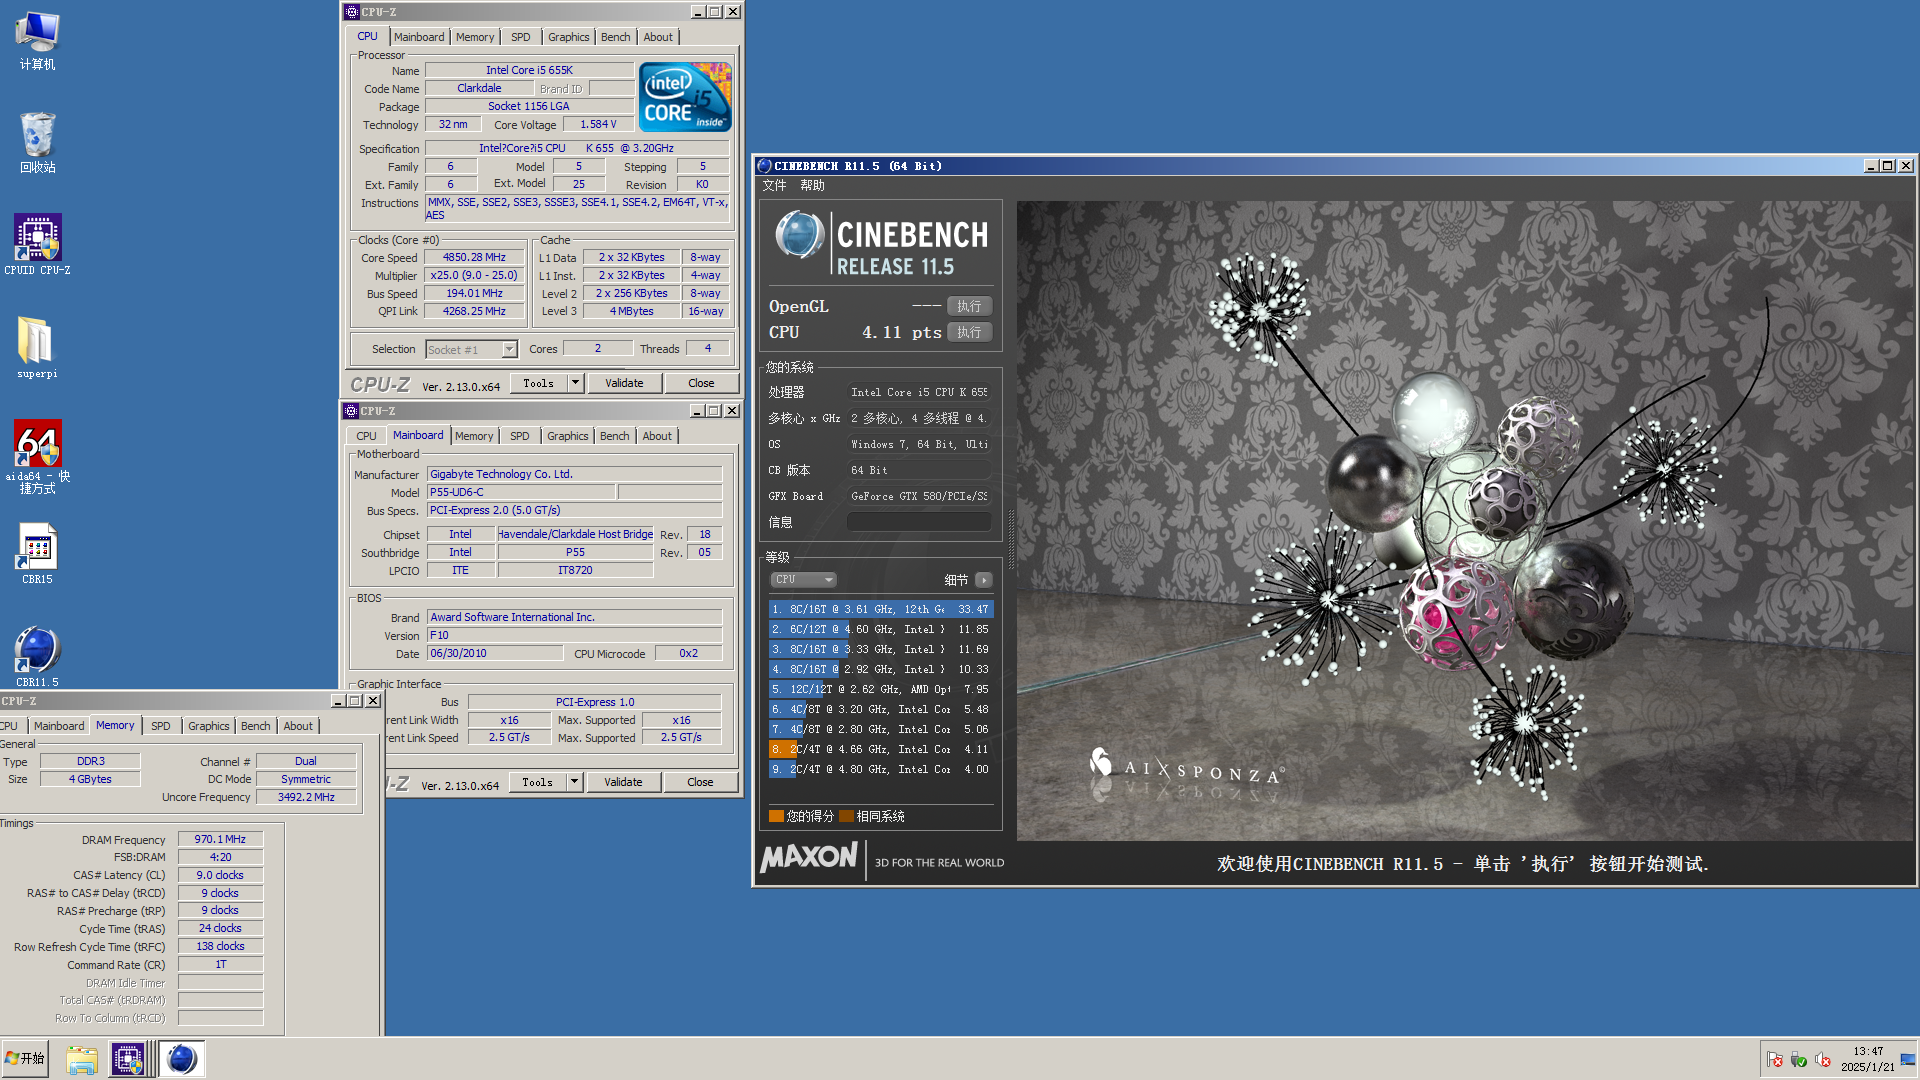The image size is (1920, 1080).
Task: Run the CPU test with 执行 button
Action: click(969, 332)
